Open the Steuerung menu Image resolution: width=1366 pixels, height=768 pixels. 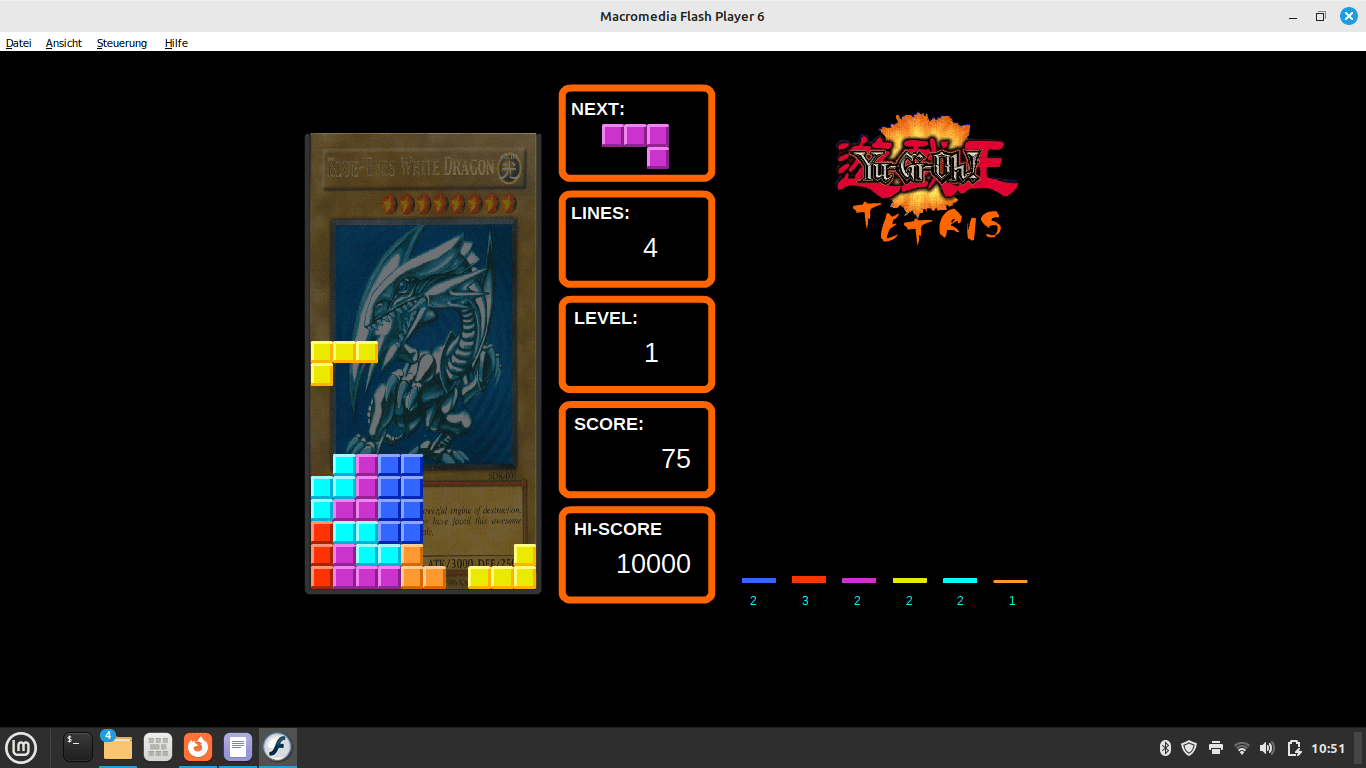pos(122,43)
